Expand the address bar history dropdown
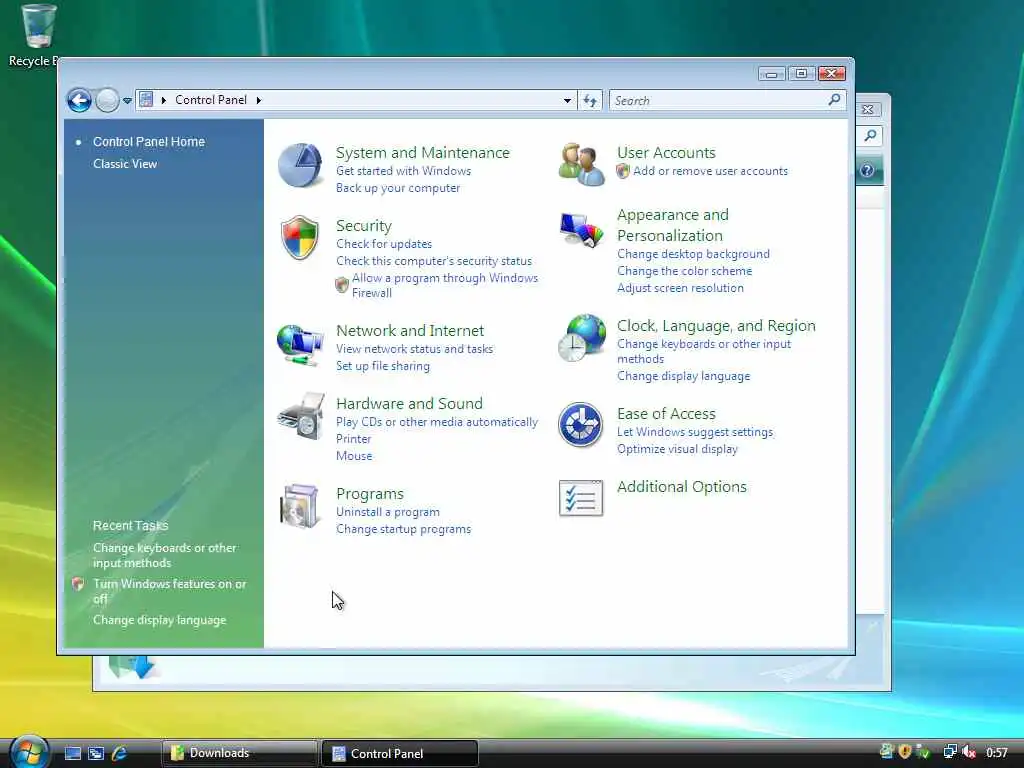This screenshot has height=768, width=1024. (x=567, y=101)
